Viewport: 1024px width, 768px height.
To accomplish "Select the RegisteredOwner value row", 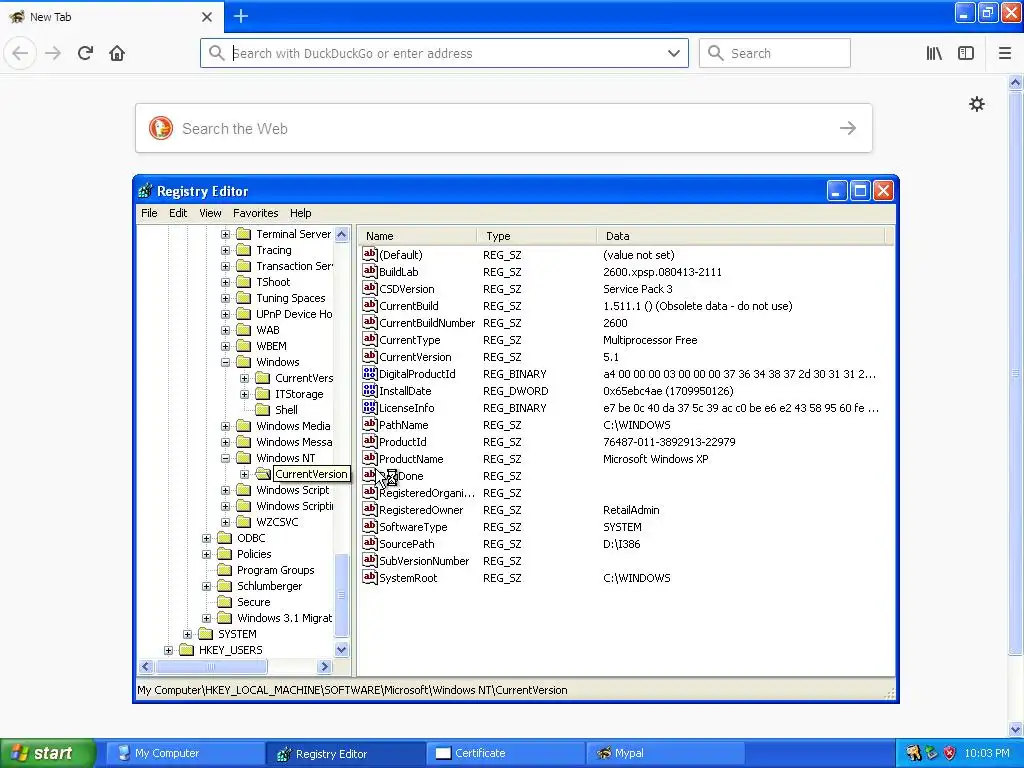I will [x=626, y=509].
